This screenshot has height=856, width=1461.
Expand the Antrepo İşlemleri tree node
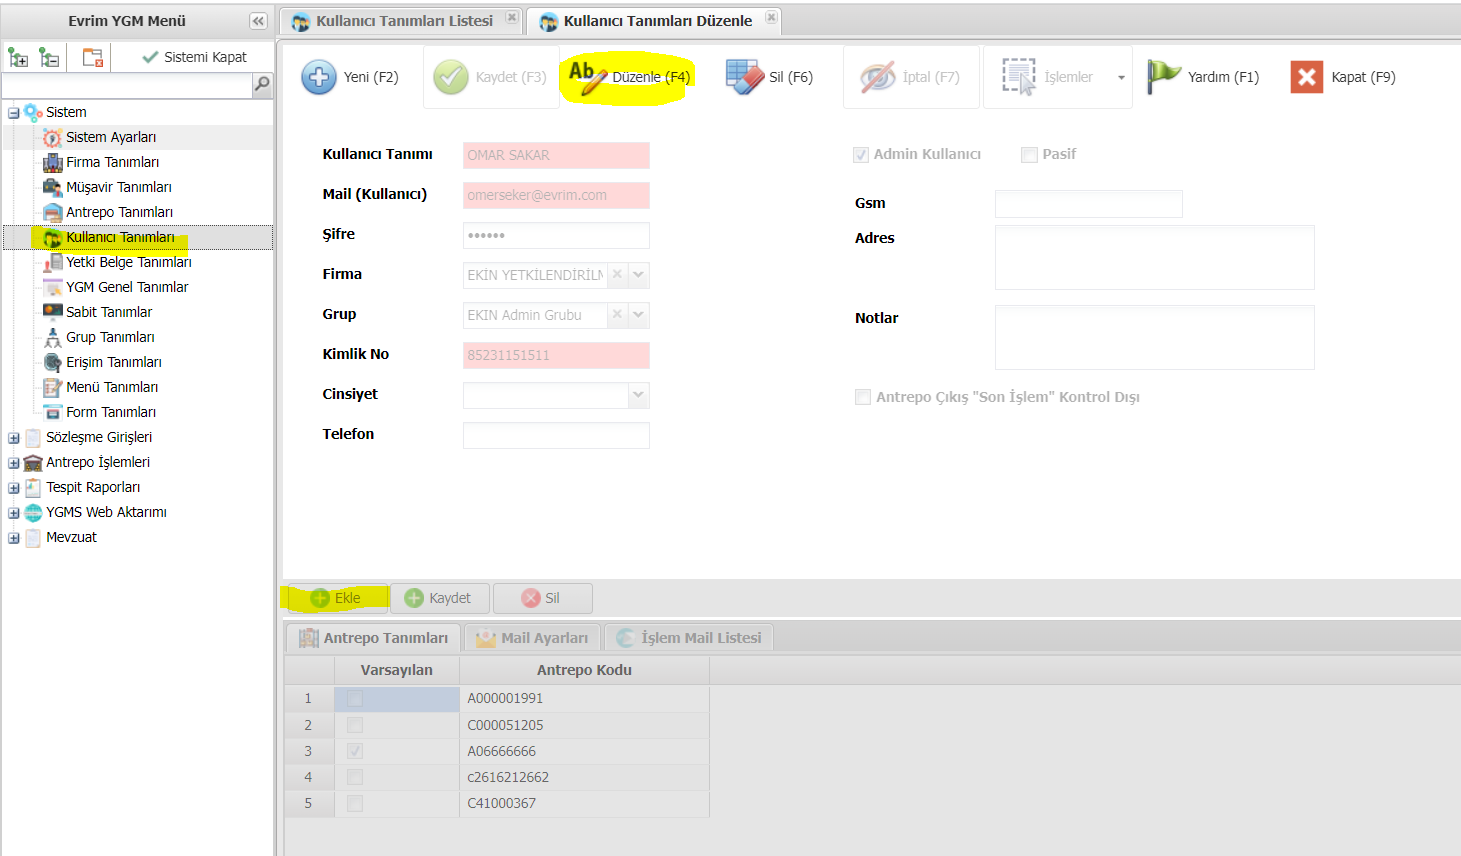click(14, 463)
